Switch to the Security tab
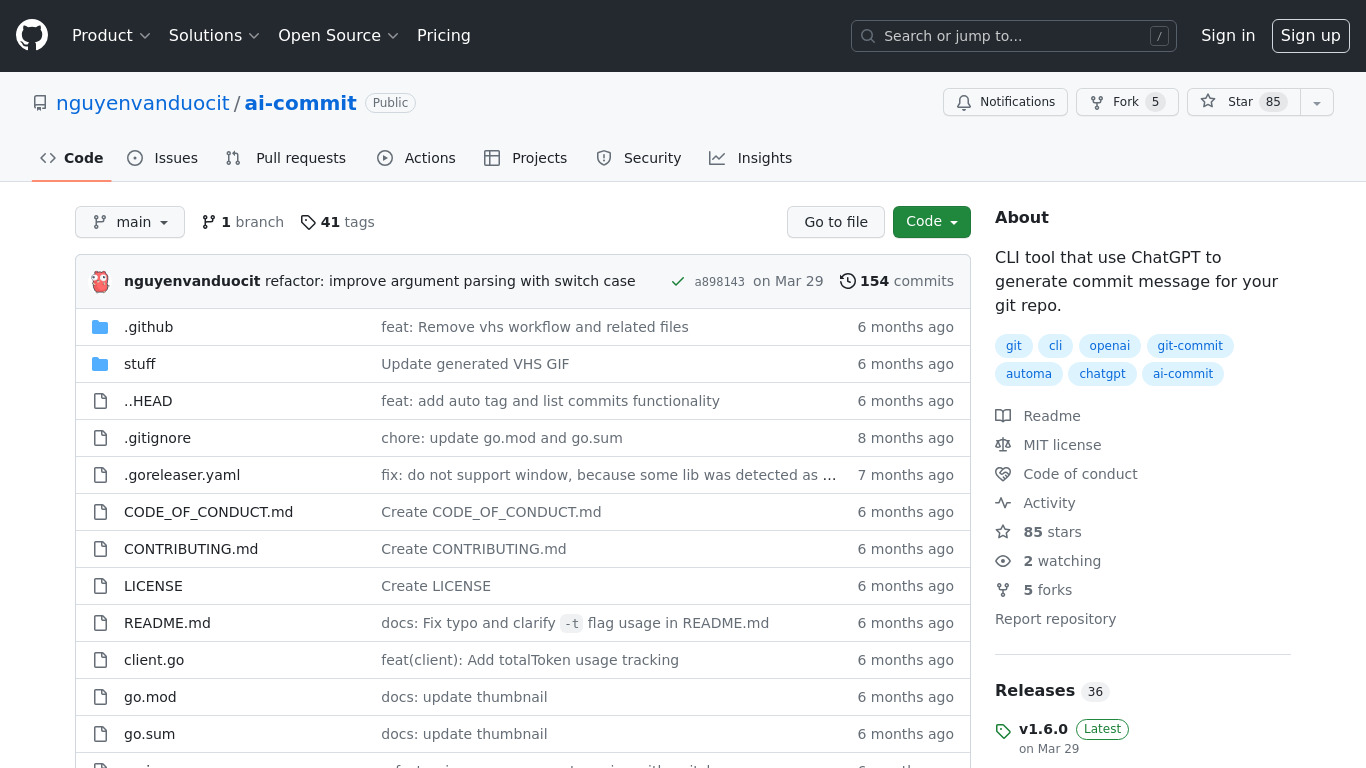The image size is (1366, 768). point(638,158)
